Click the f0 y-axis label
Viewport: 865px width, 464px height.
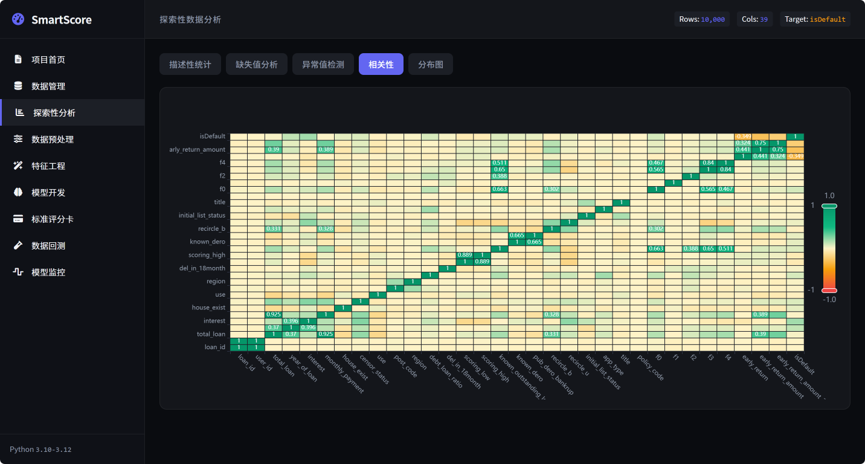coord(222,189)
